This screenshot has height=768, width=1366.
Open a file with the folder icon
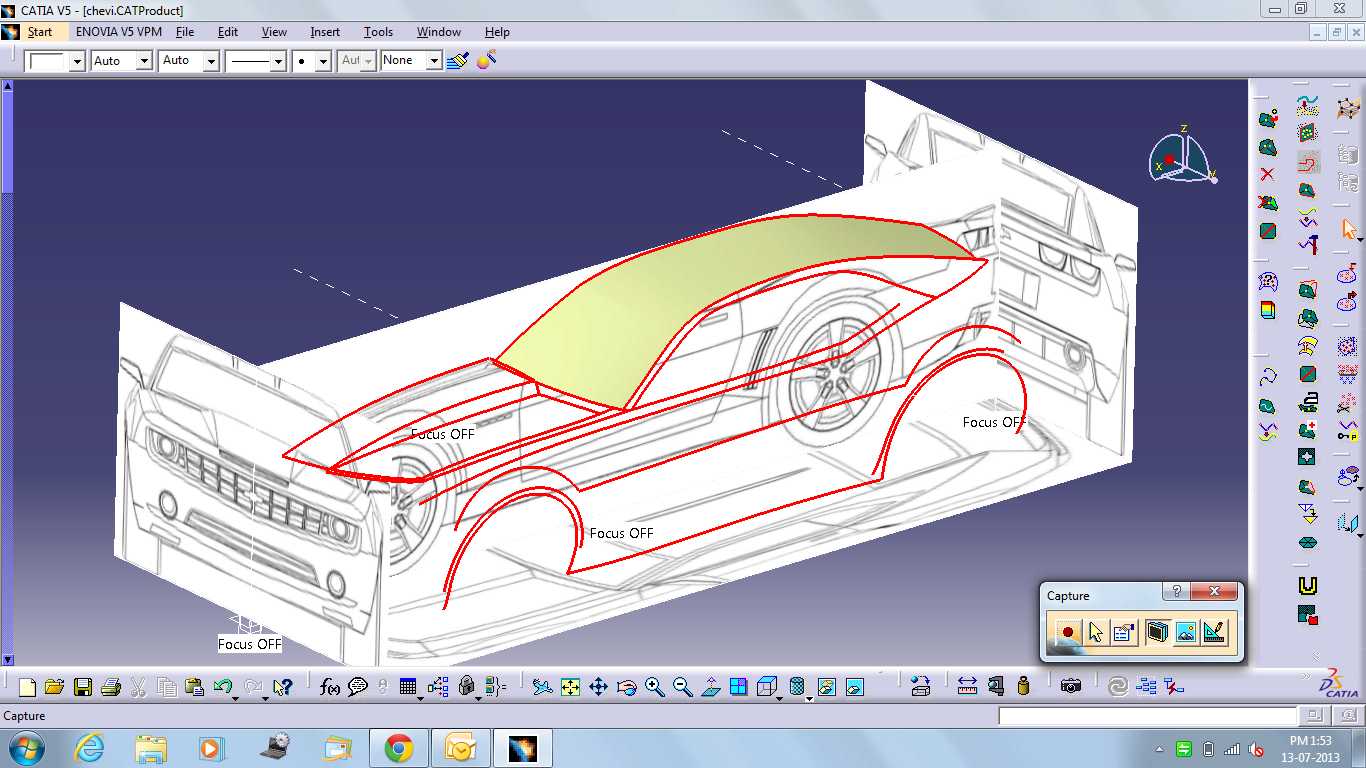(54, 687)
